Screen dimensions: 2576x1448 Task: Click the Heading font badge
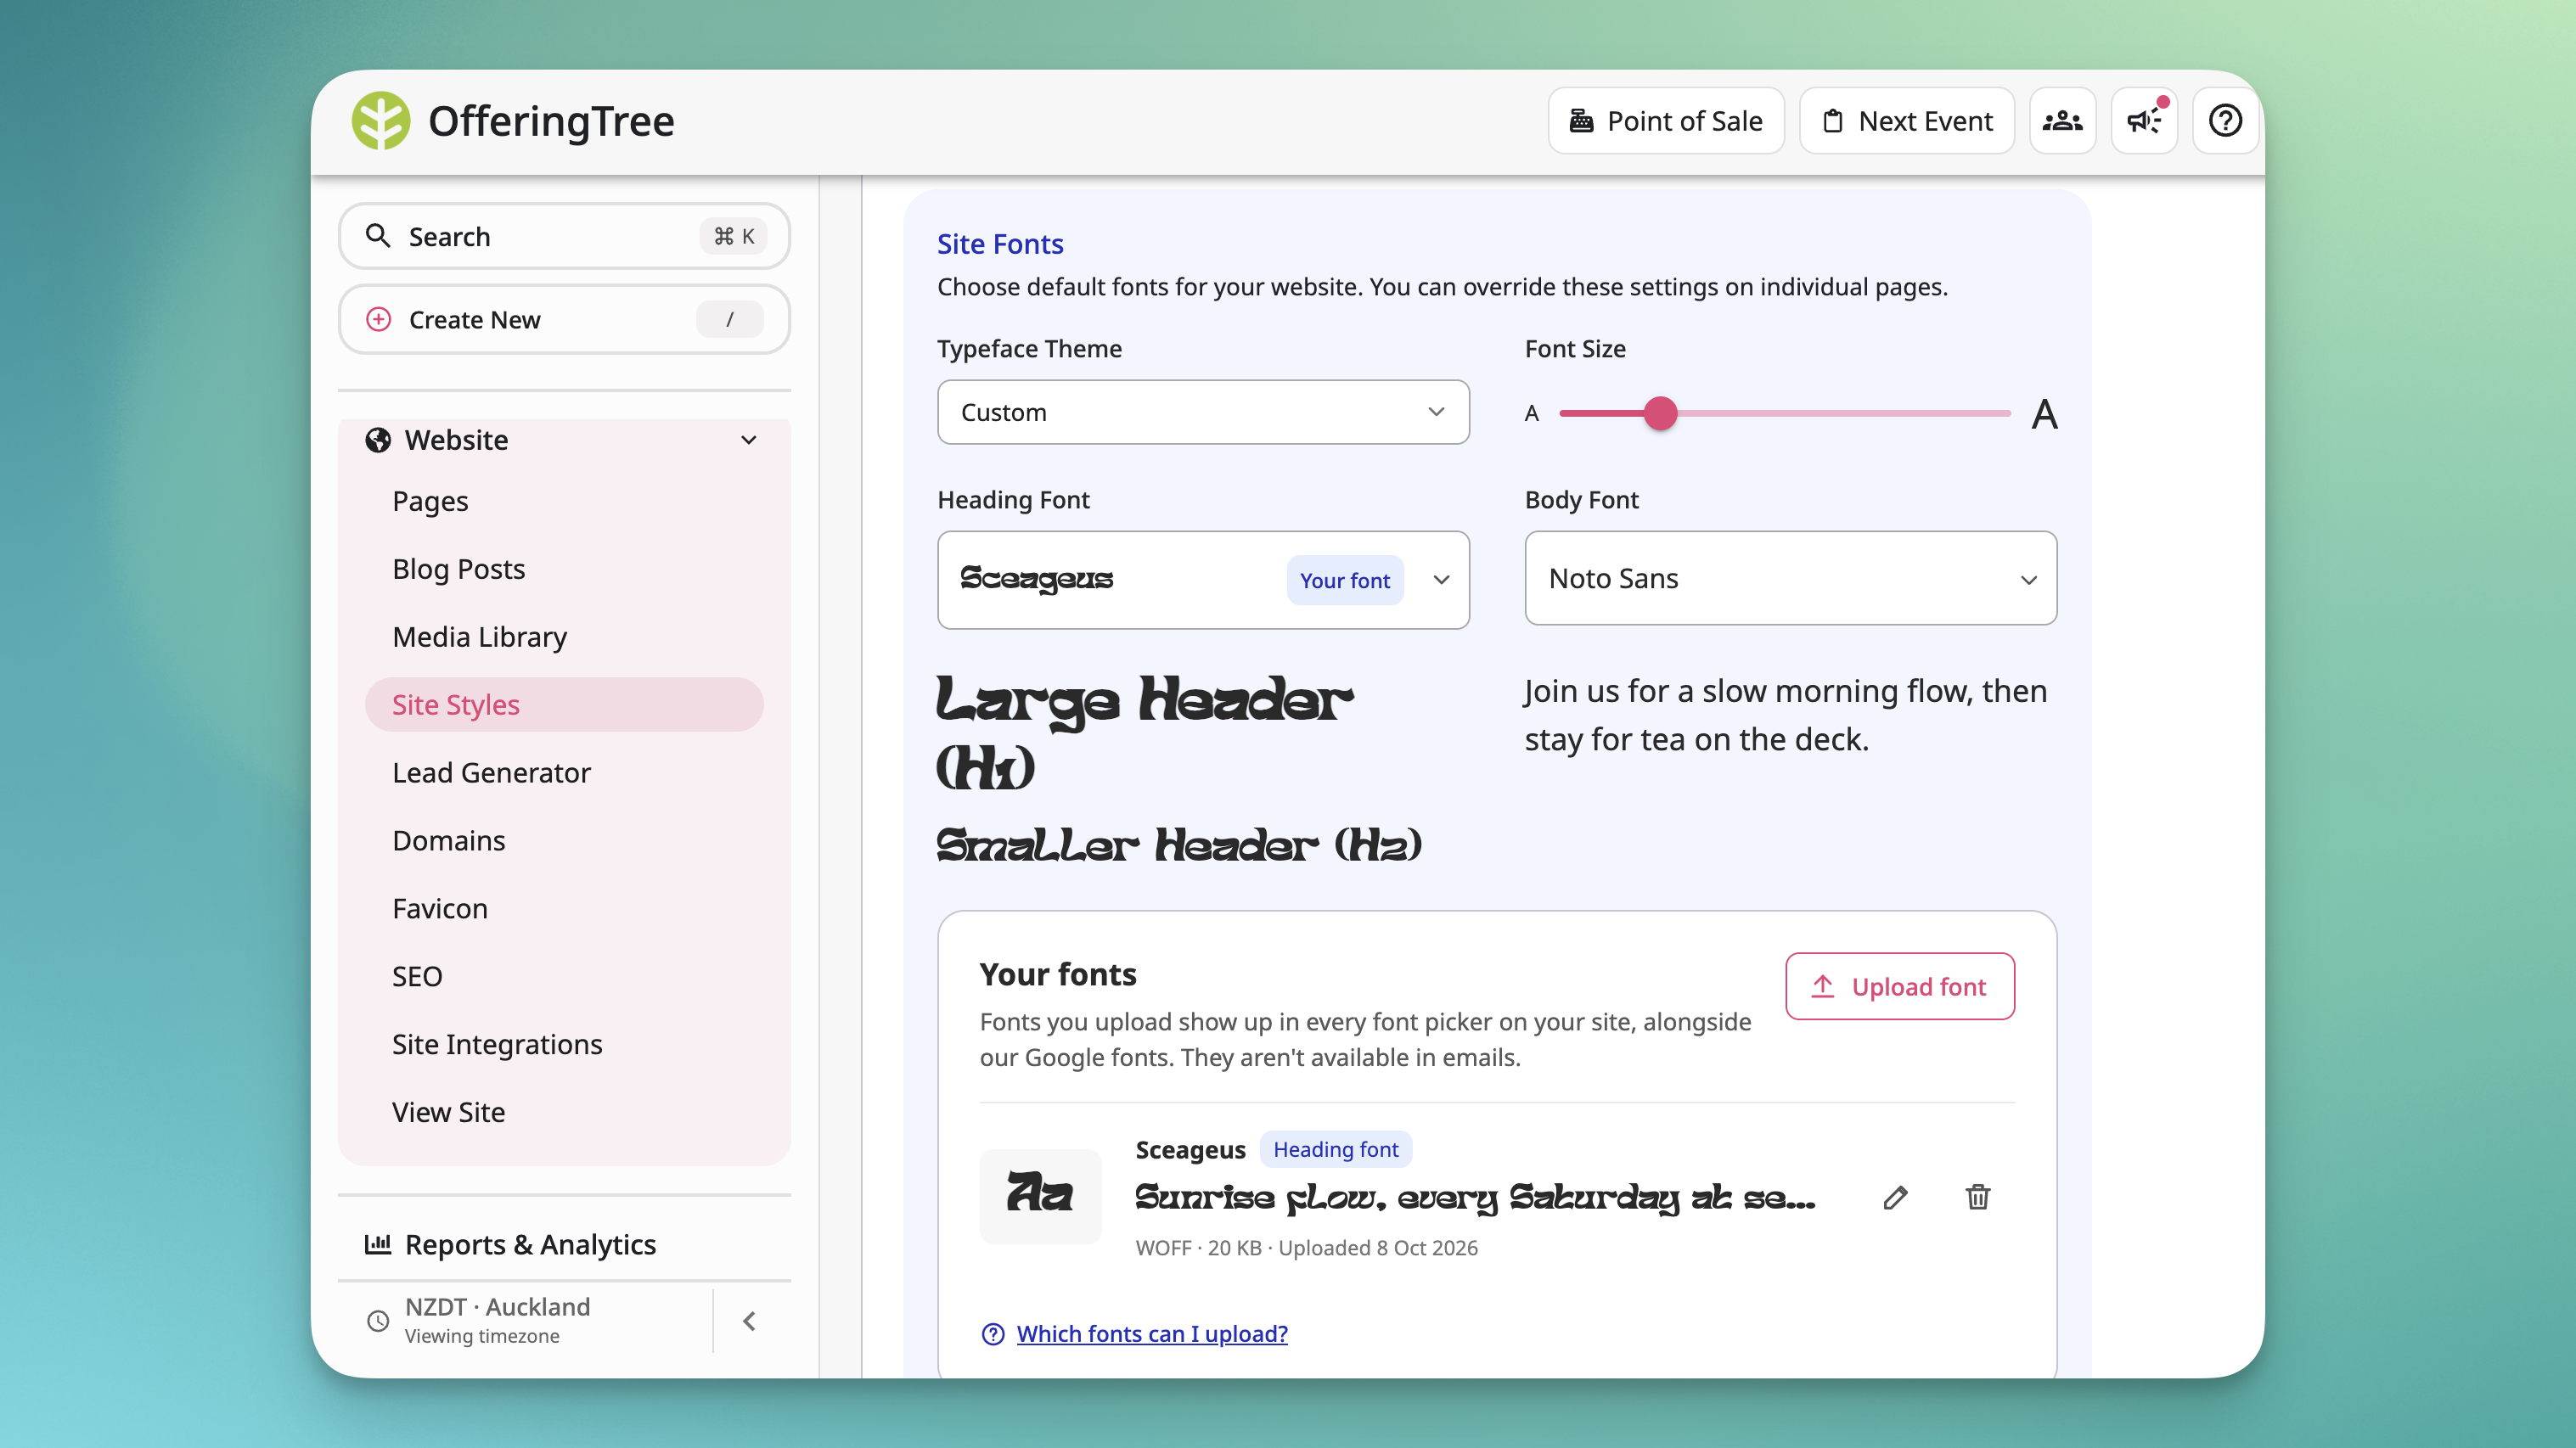tap(1335, 1150)
